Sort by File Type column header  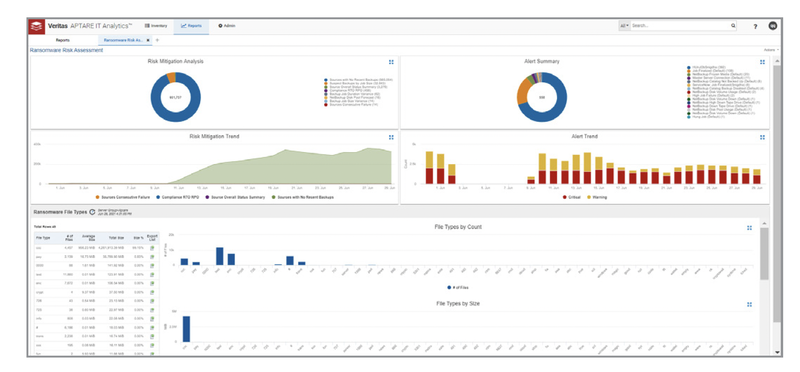(42, 238)
